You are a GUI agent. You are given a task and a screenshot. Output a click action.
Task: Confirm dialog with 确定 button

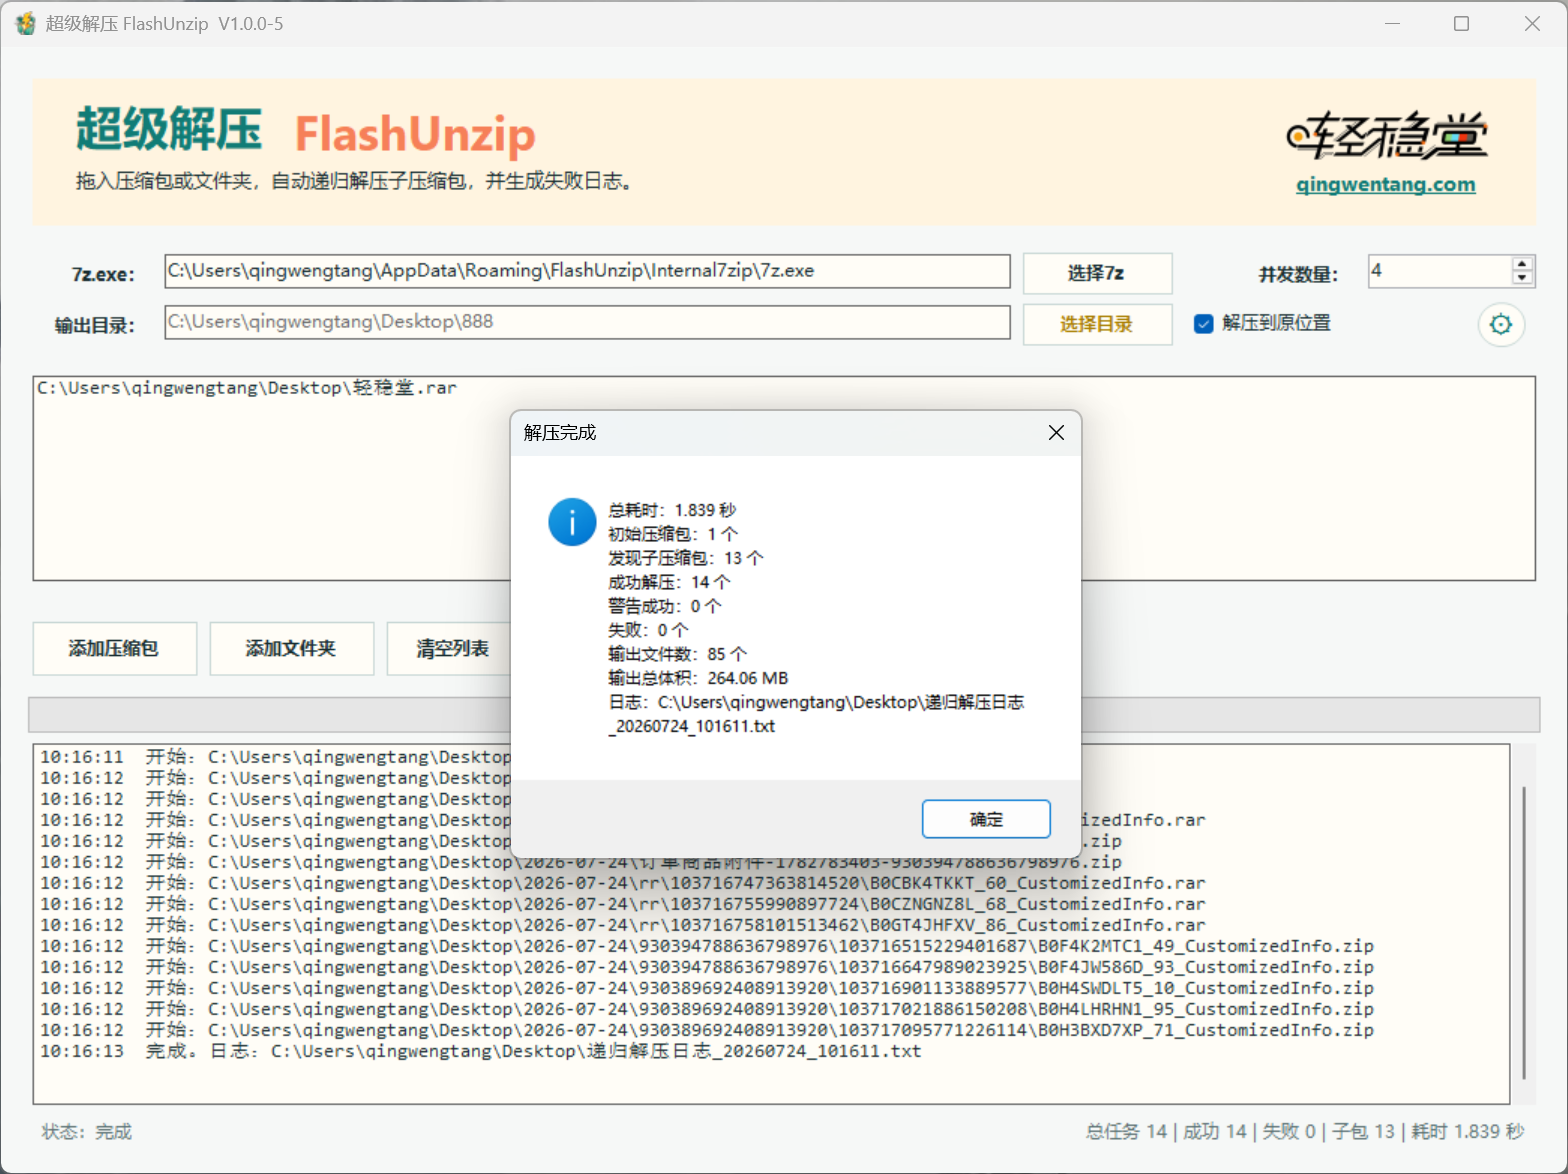(x=986, y=819)
